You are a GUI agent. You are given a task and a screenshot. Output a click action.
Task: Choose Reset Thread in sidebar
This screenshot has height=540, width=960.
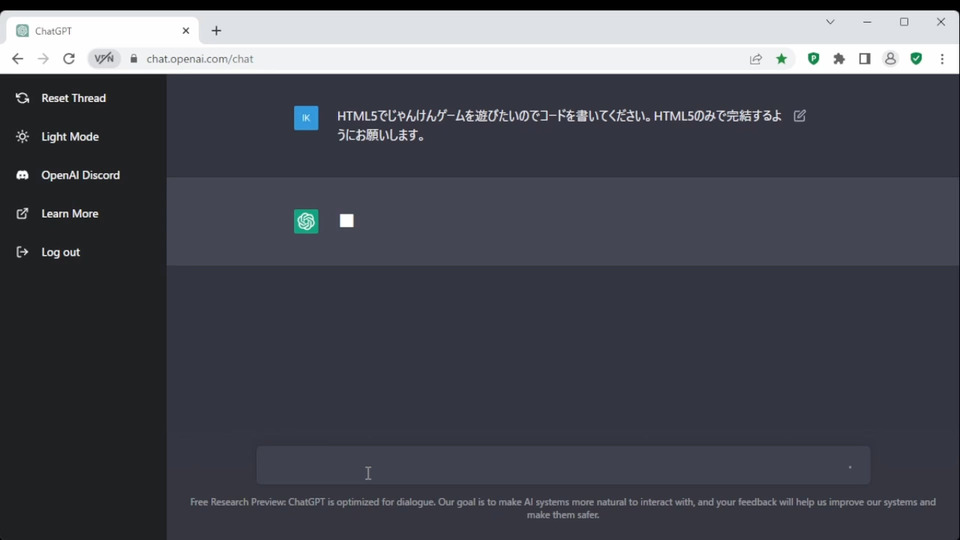point(73,98)
